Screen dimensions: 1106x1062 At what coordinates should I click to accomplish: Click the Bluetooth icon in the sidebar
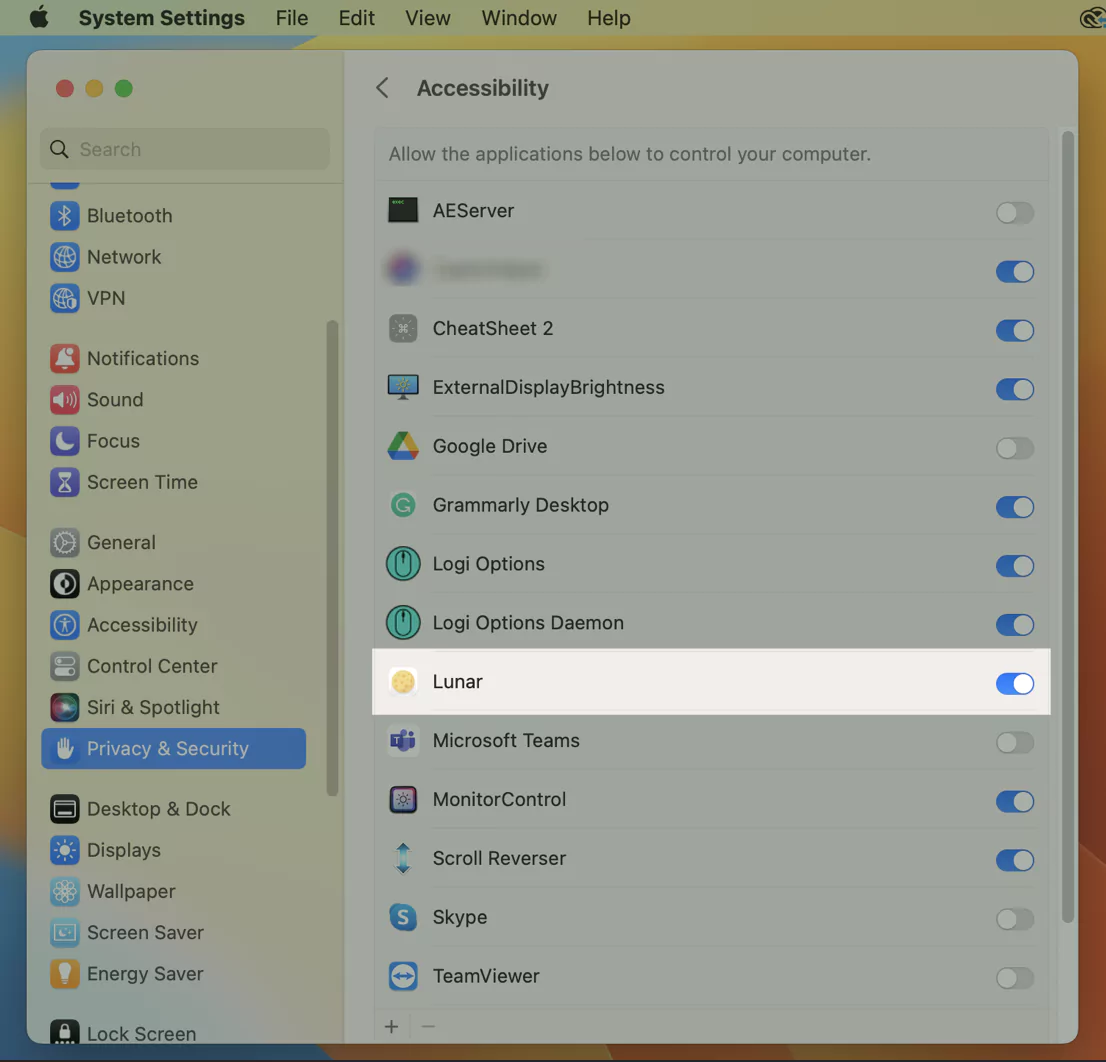64,216
